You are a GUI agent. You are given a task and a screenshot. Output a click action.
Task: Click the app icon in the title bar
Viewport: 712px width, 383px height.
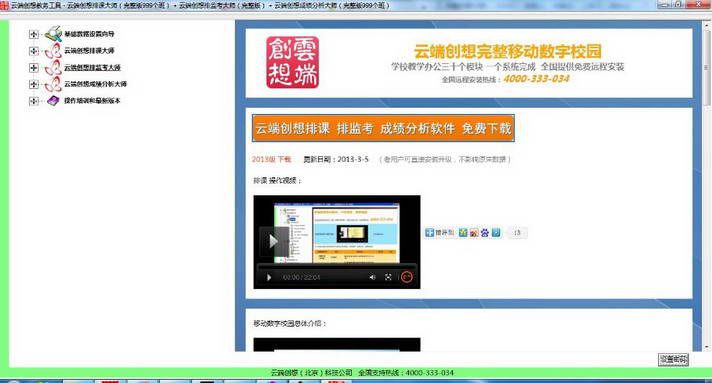click(x=4, y=5)
